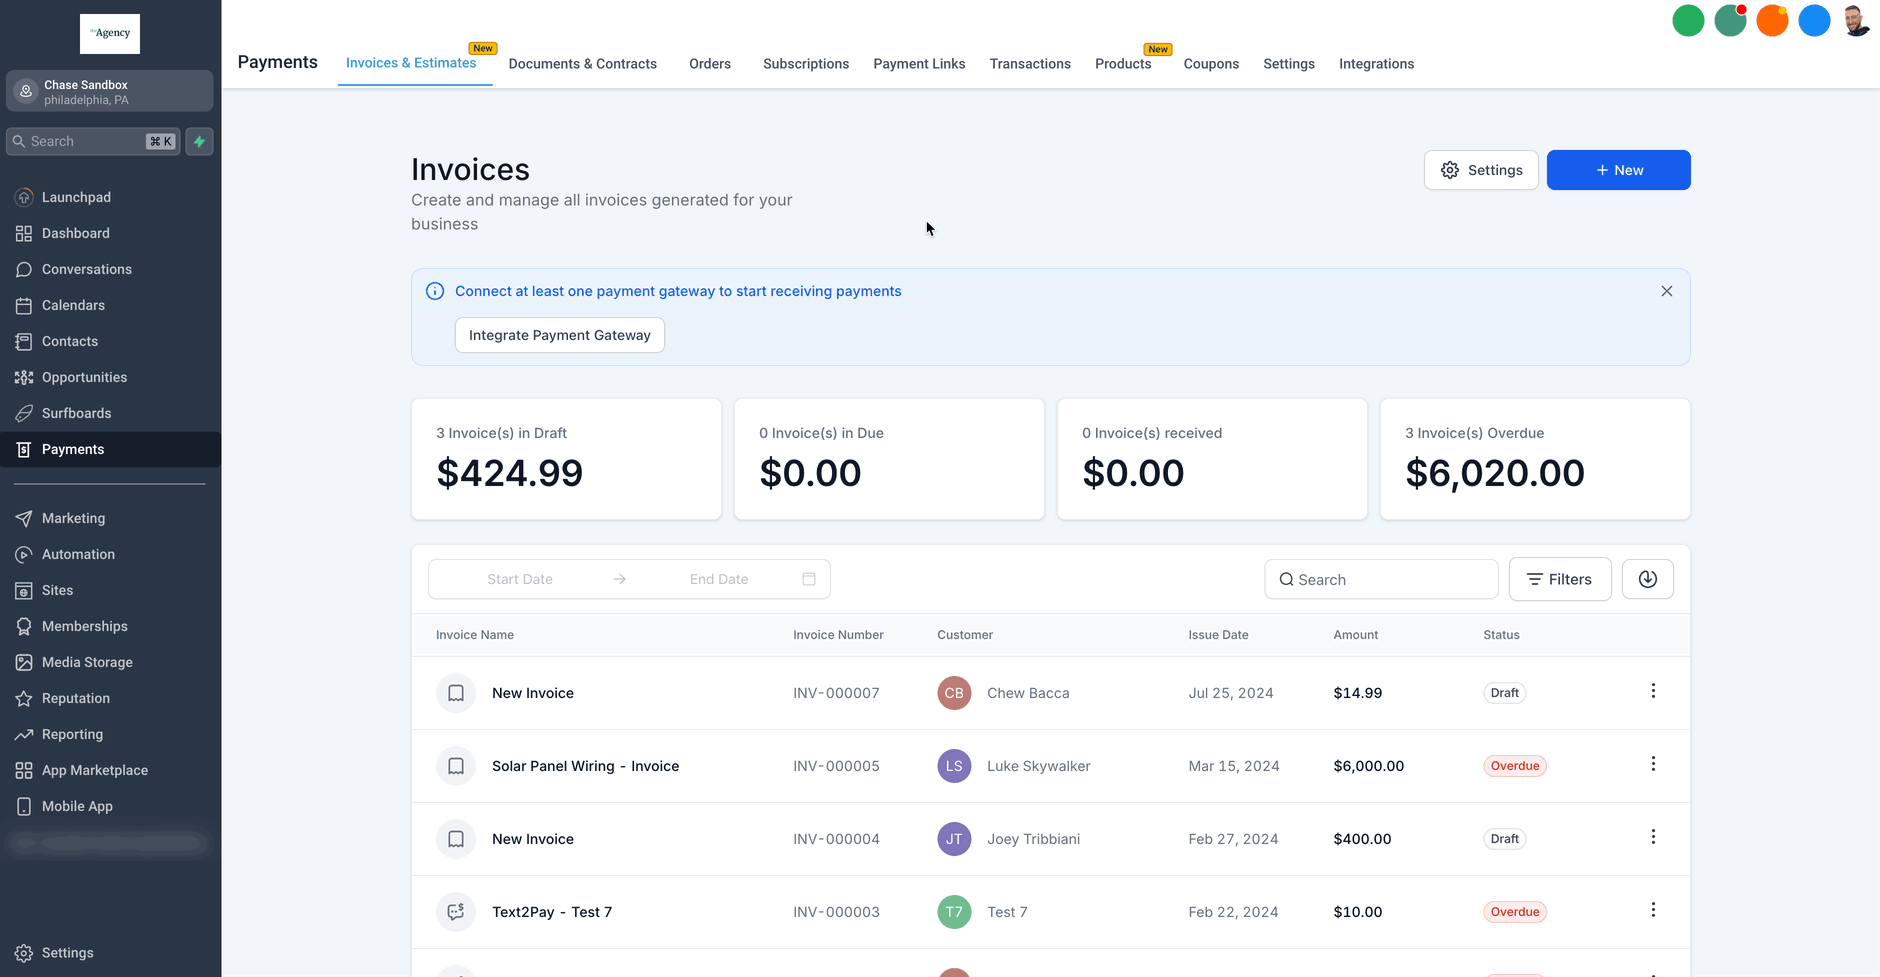The image size is (1880, 977).
Task: Switch to Coupons tab
Action: pyautogui.click(x=1211, y=64)
